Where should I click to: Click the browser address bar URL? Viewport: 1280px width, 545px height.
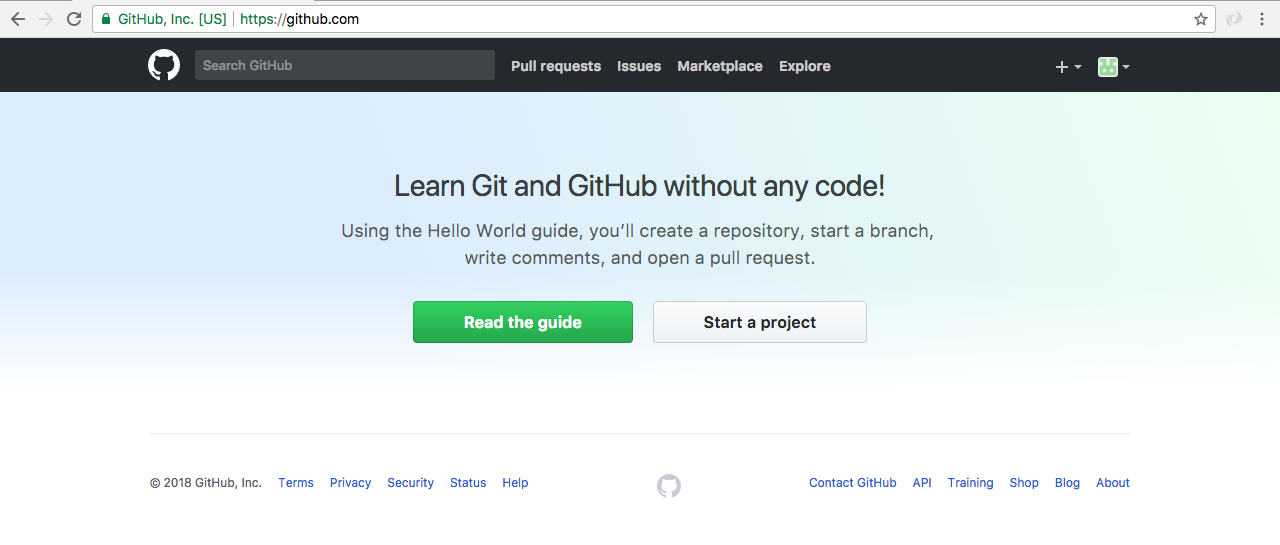[x=300, y=19]
